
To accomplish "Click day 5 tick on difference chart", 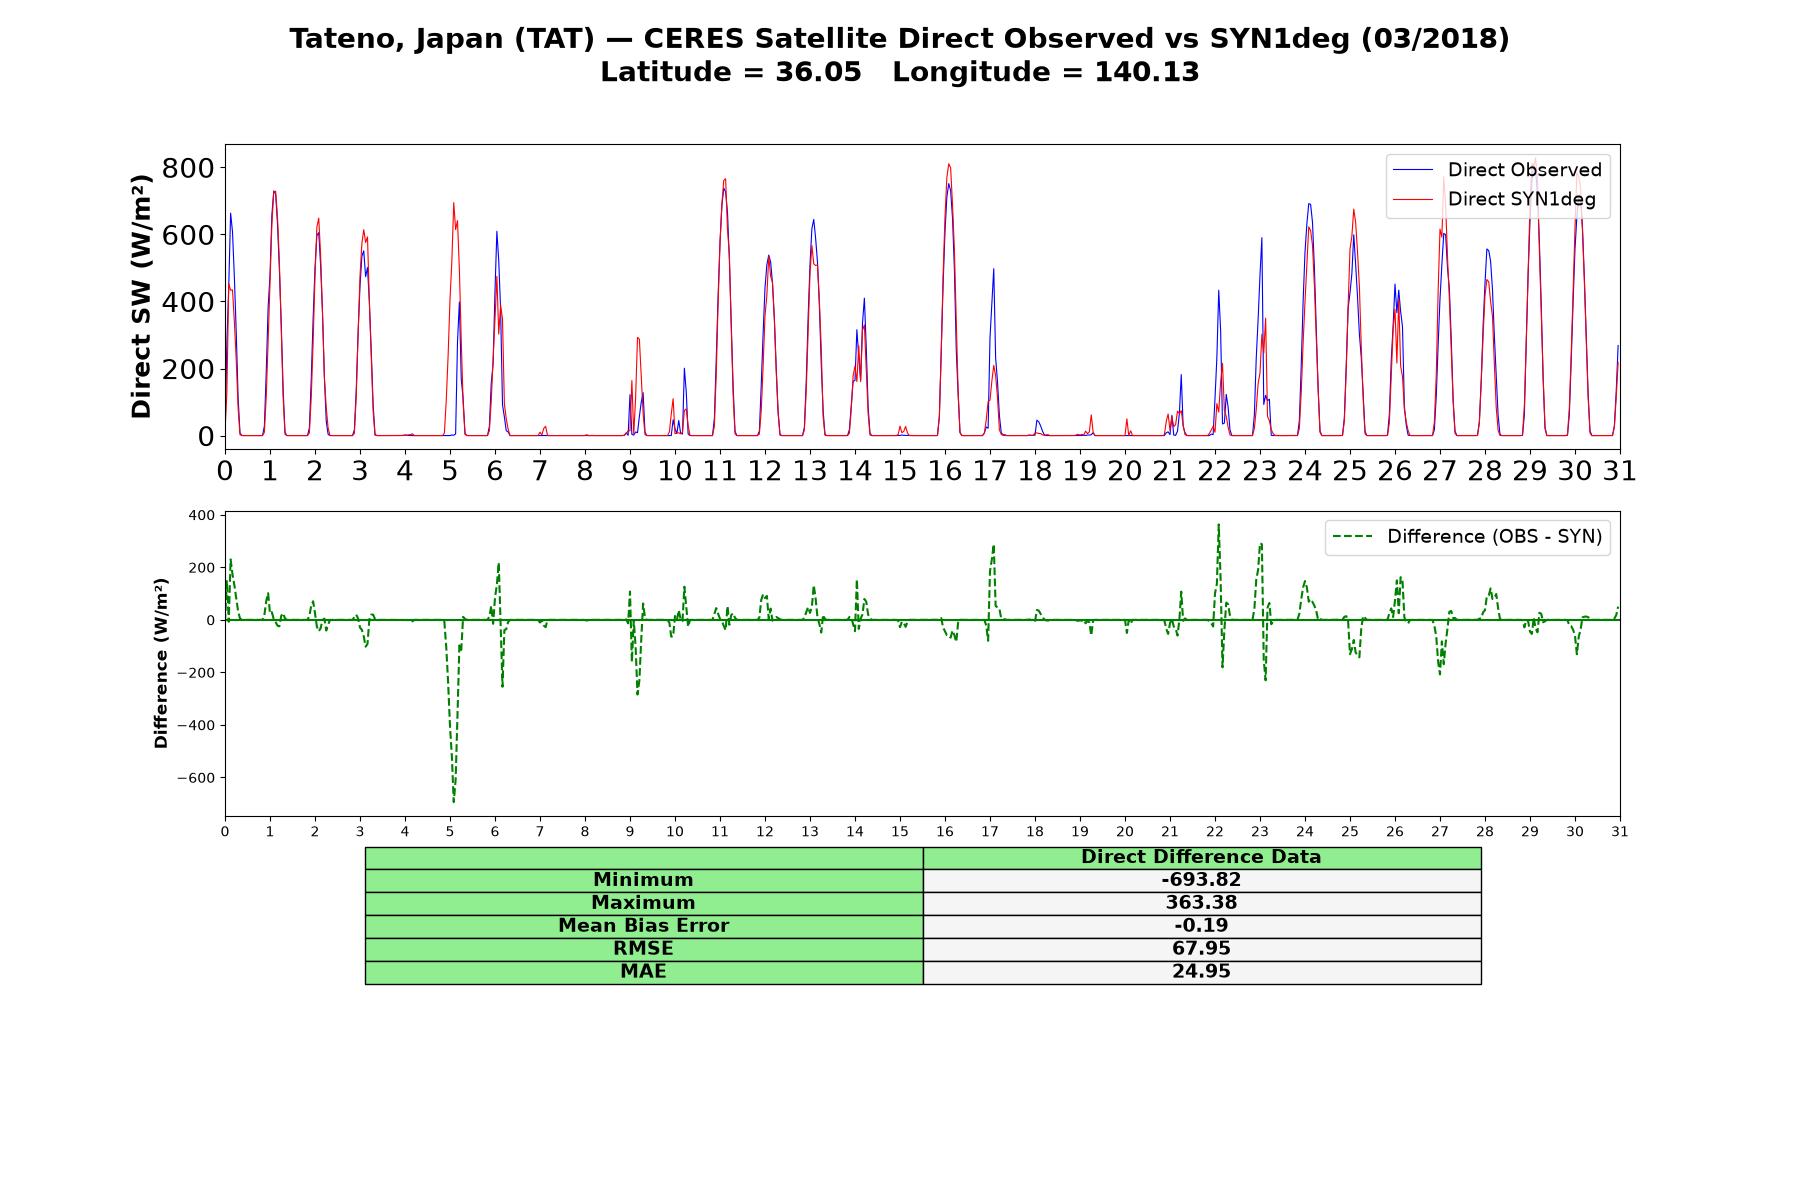I will tap(450, 832).
